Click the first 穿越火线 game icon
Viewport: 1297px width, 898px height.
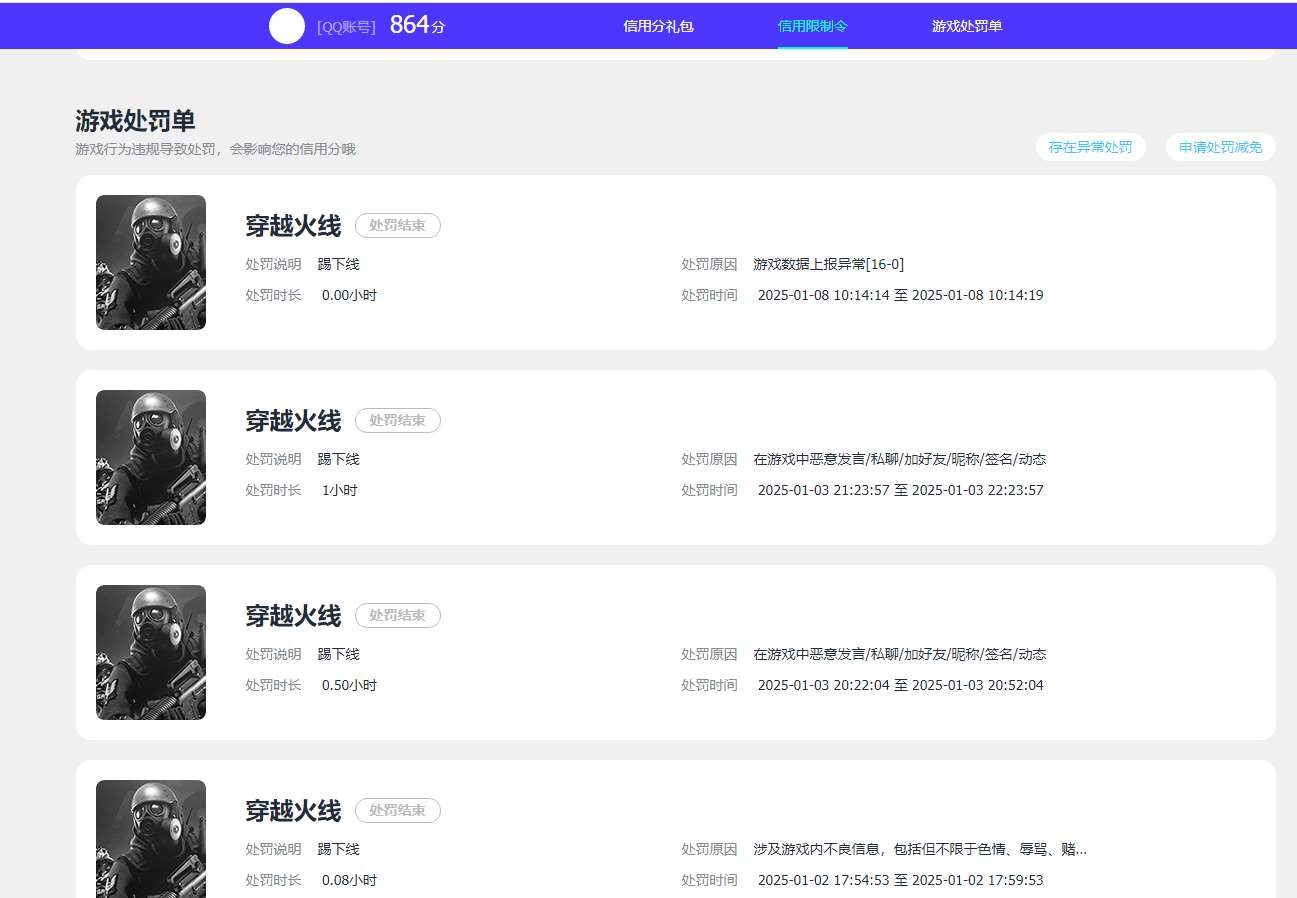tap(150, 262)
